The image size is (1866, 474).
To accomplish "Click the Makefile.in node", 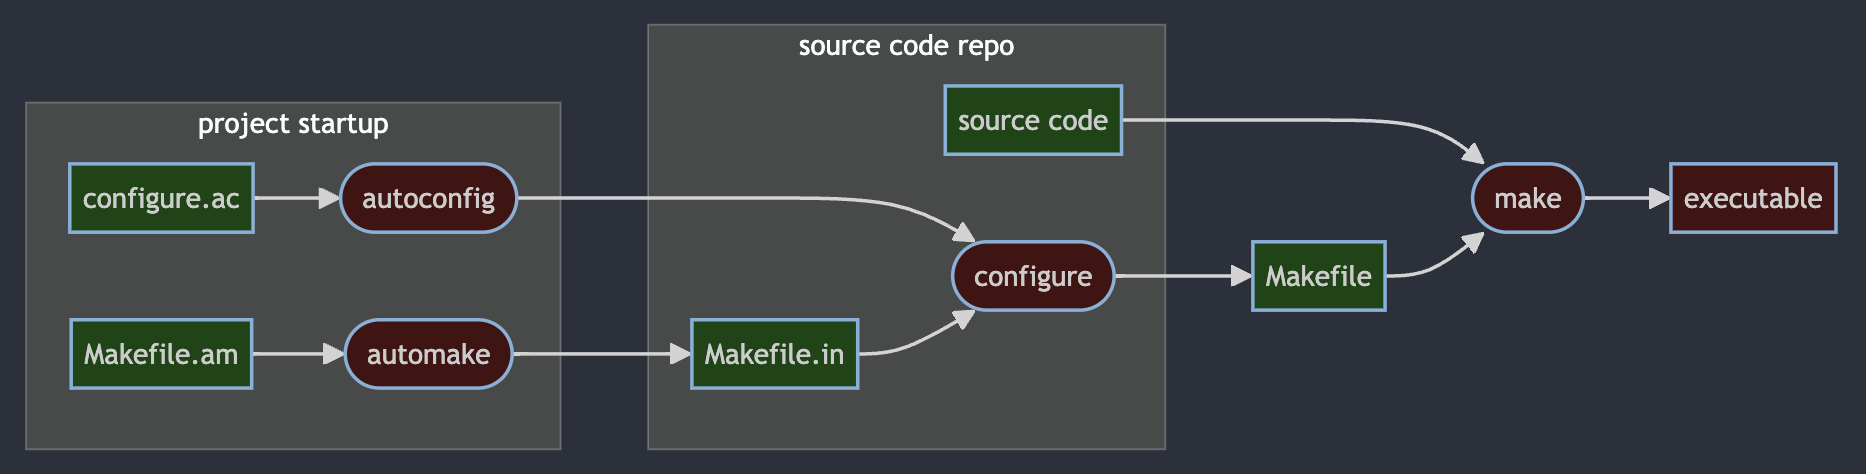I will point(774,354).
